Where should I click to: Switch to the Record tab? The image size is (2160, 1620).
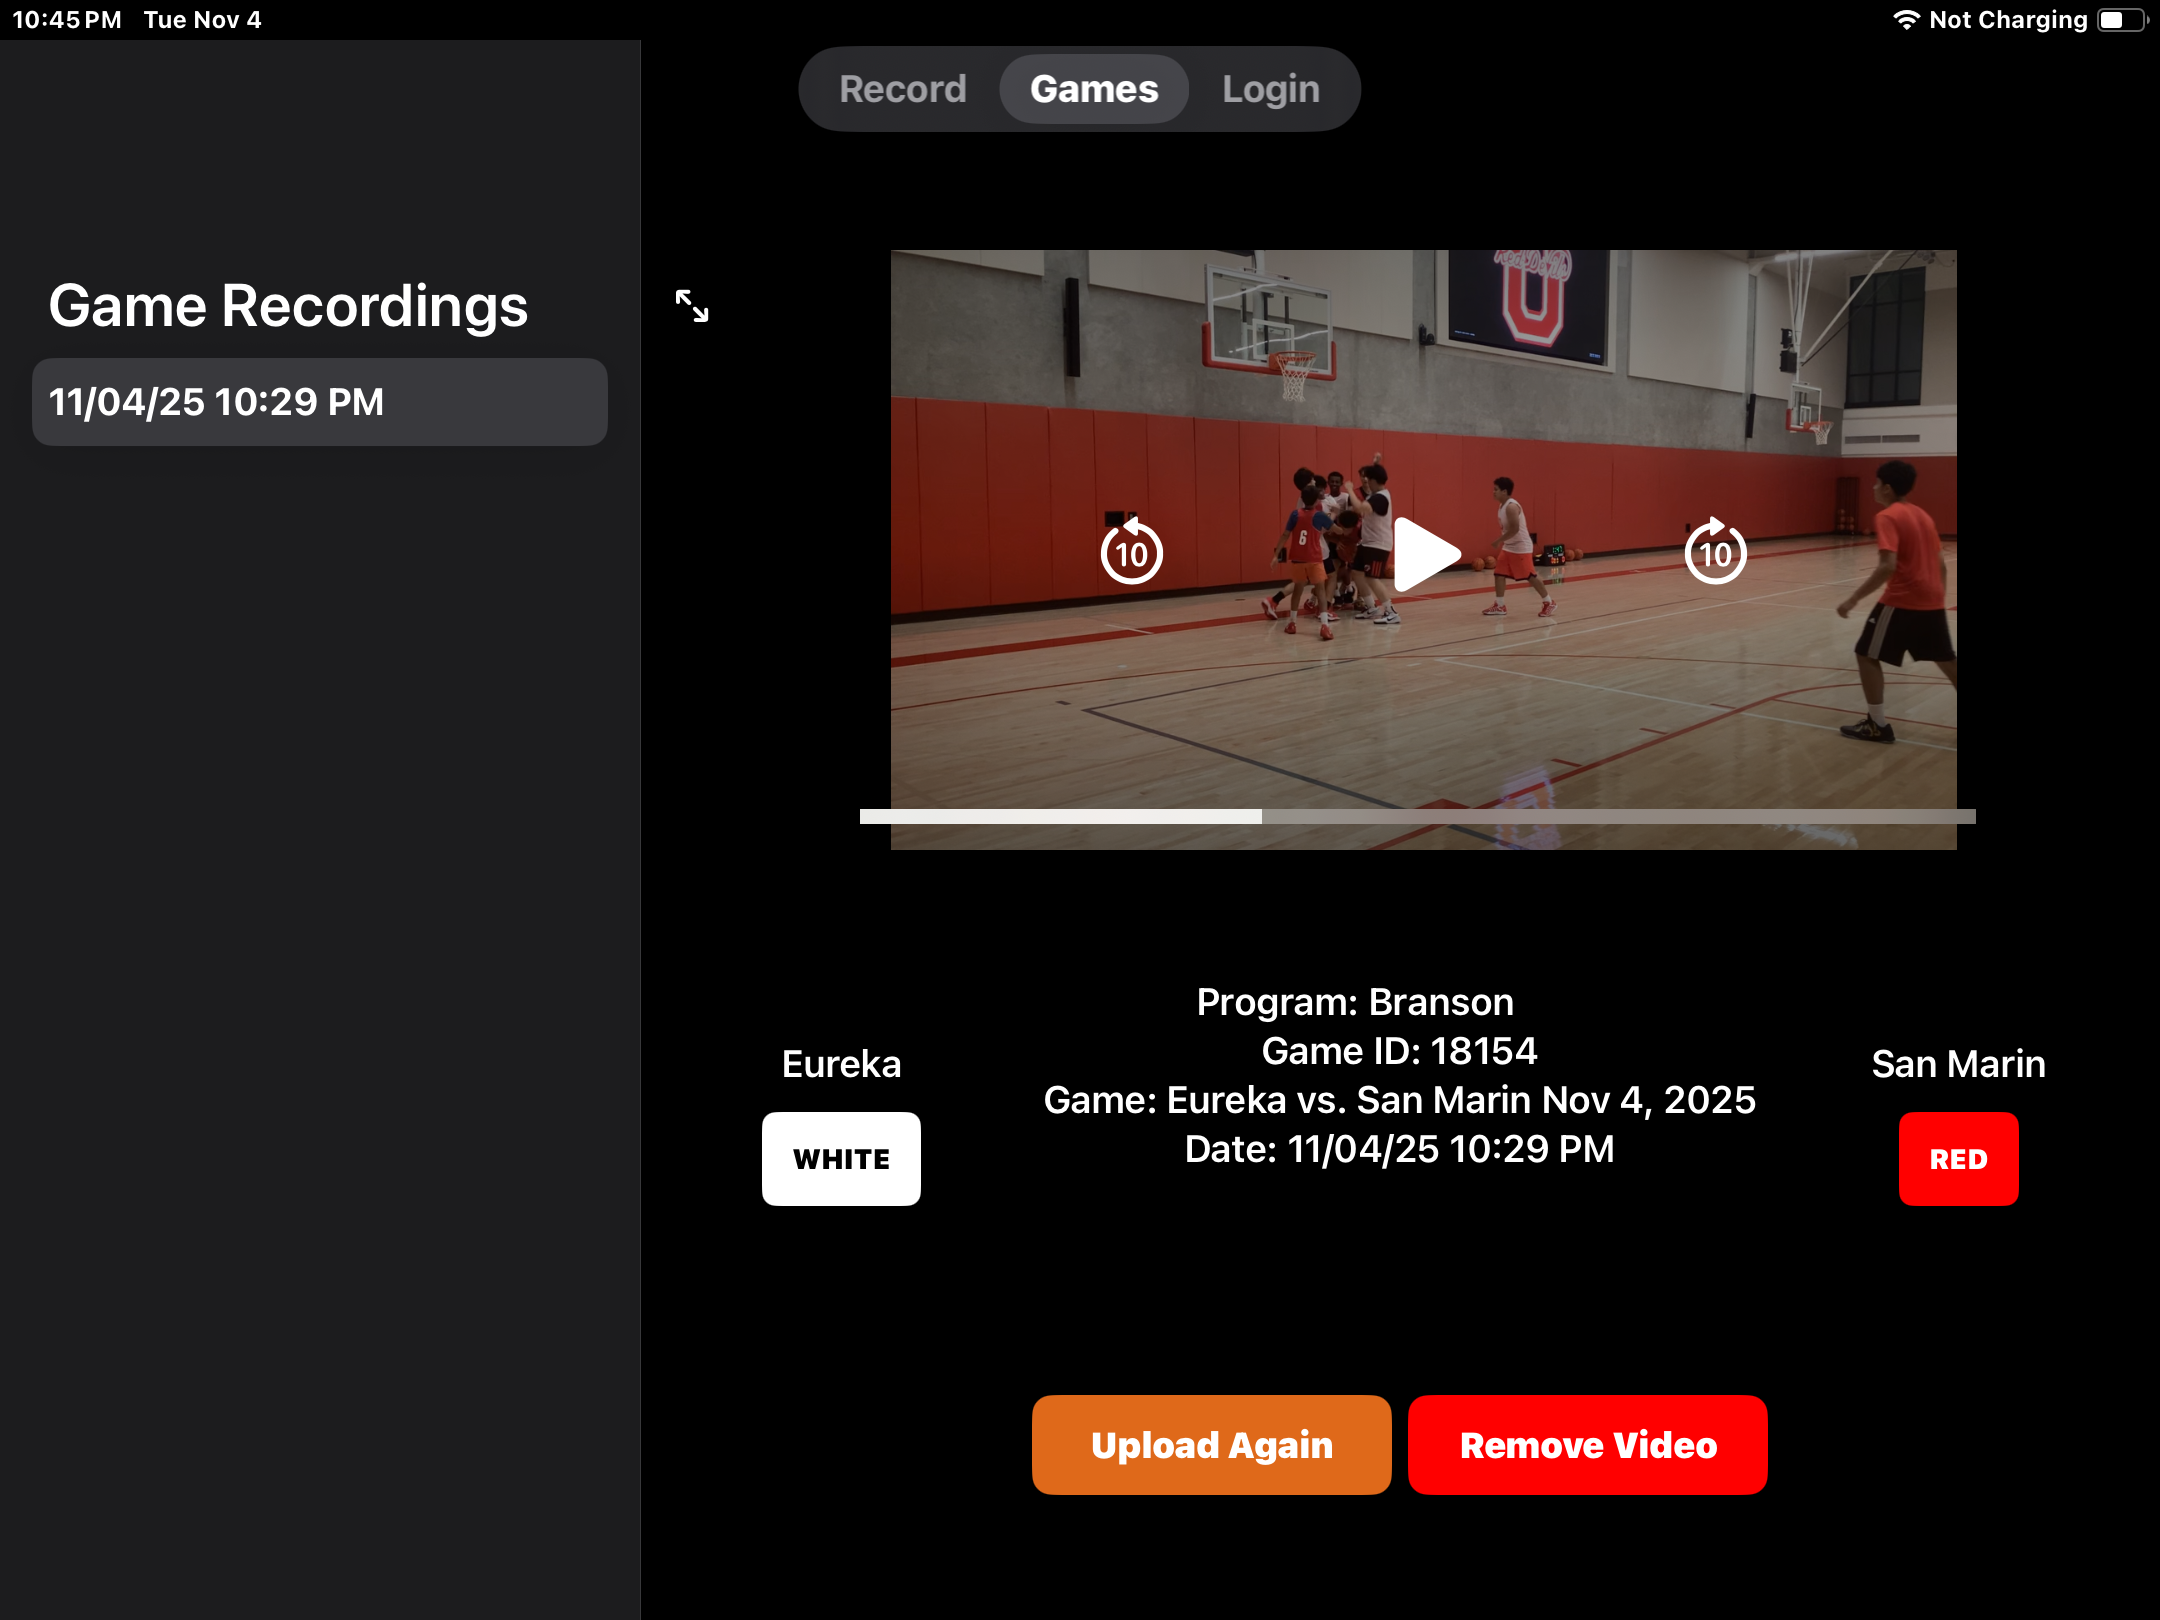click(902, 89)
